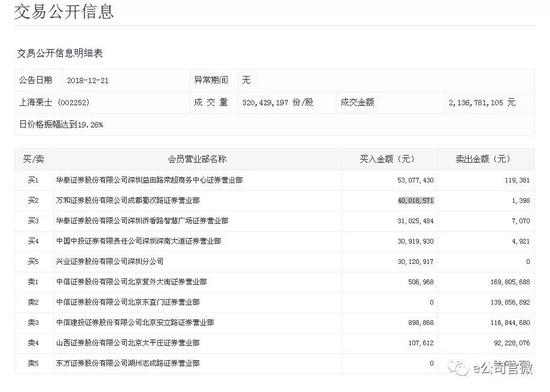Click the 无 value beside 异常期间
Screen dimensions: 550x392
(246, 80)
